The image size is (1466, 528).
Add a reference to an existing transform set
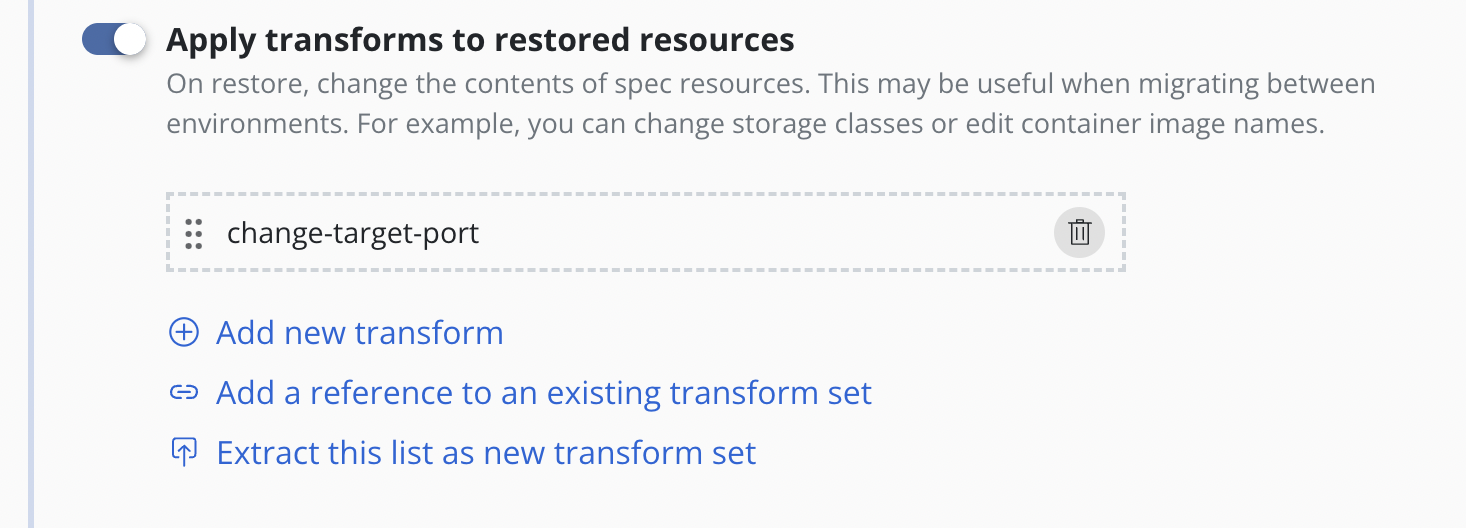coord(544,393)
